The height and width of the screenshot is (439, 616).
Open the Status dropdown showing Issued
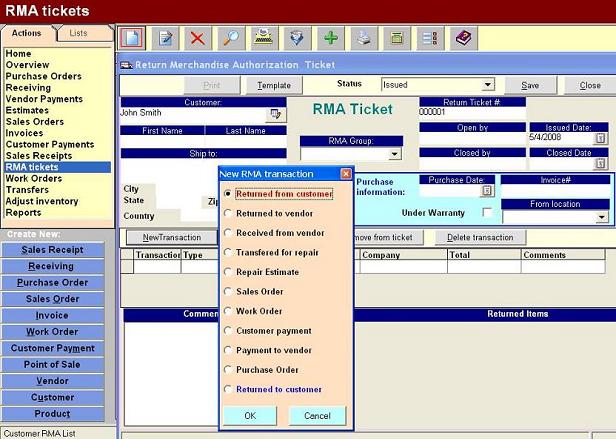pyautogui.click(x=488, y=85)
